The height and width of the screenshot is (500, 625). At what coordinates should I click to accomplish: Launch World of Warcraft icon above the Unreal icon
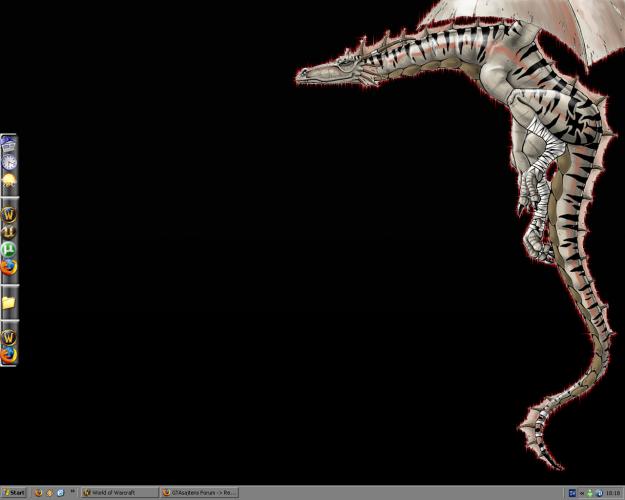[8, 214]
